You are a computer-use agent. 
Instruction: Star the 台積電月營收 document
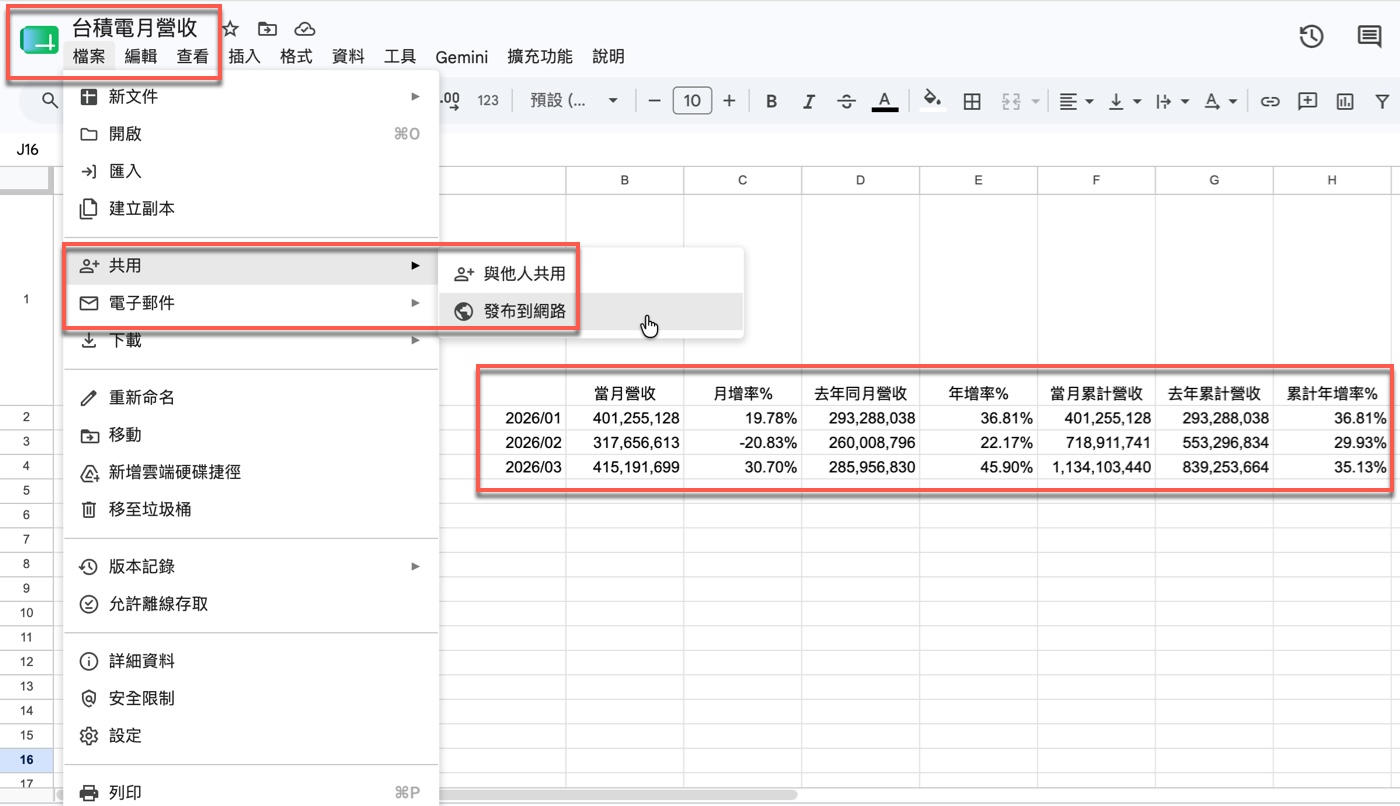pos(230,29)
